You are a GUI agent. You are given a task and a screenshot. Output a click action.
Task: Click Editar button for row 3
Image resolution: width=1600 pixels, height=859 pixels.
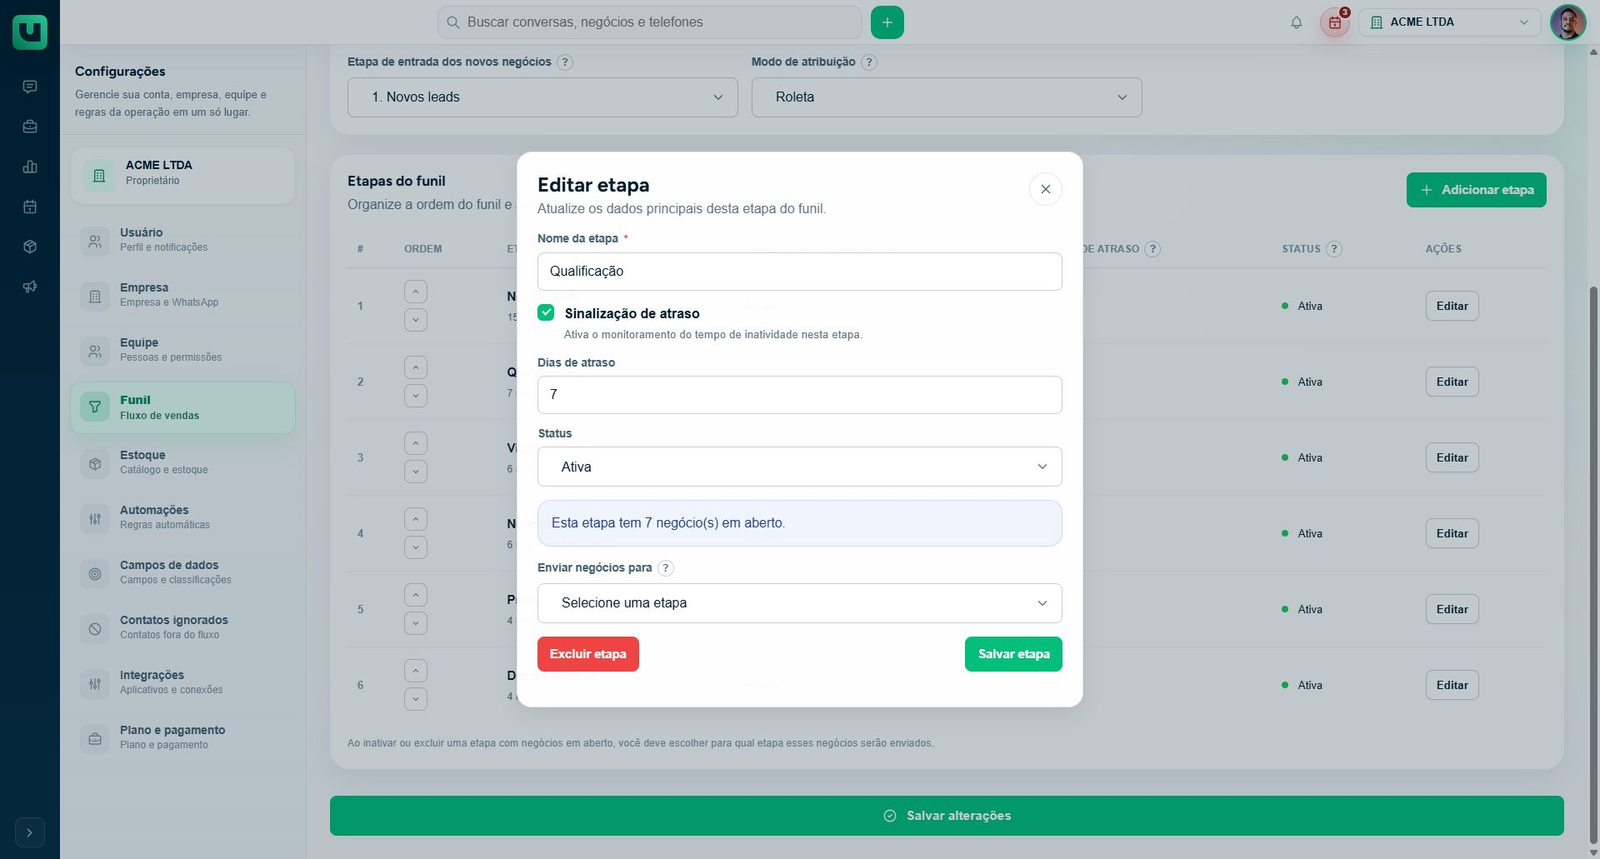(x=1452, y=458)
